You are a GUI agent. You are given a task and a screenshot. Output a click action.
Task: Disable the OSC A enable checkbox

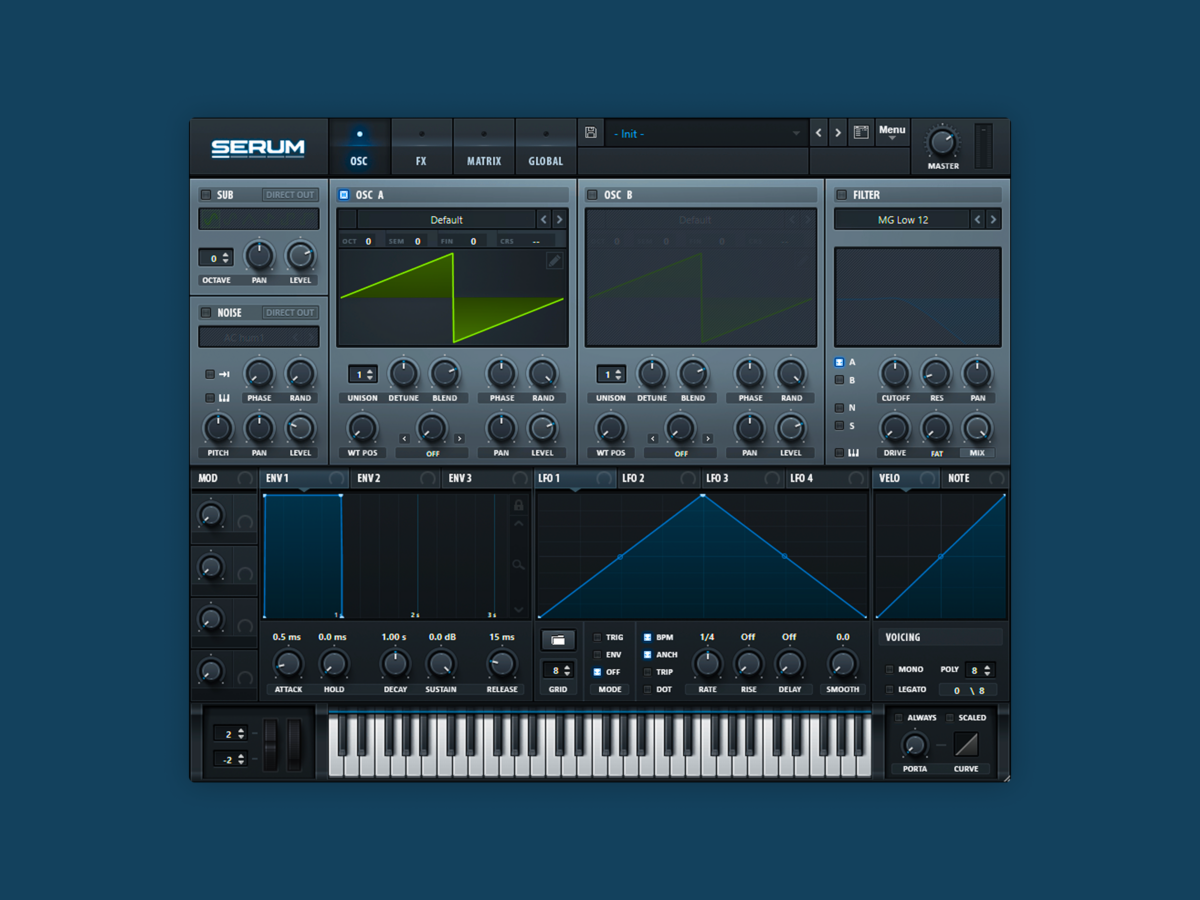point(344,195)
